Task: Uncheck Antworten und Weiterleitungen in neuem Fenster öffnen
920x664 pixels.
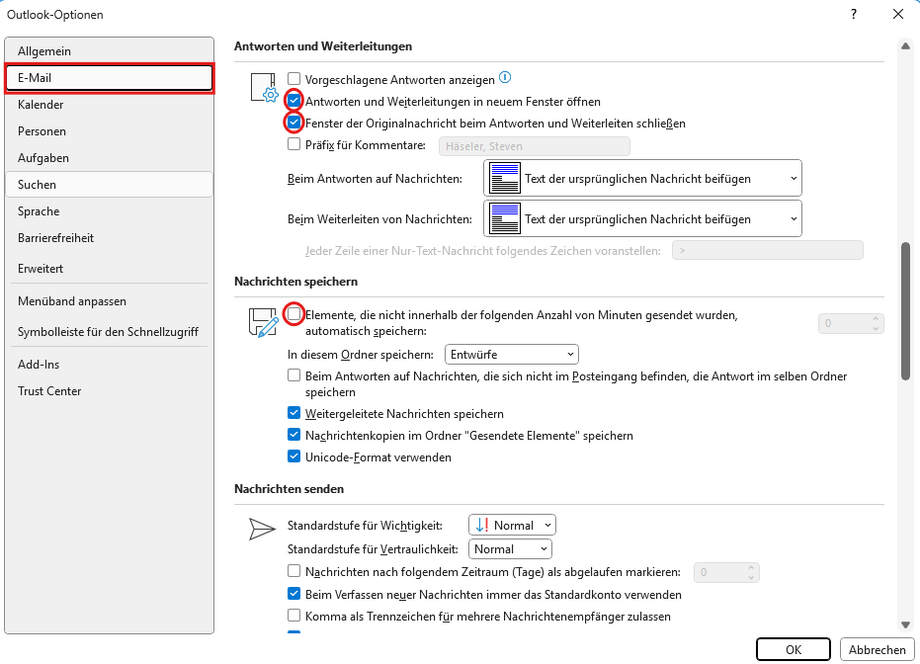Action: pyautogui.click(x=294, y=101)
